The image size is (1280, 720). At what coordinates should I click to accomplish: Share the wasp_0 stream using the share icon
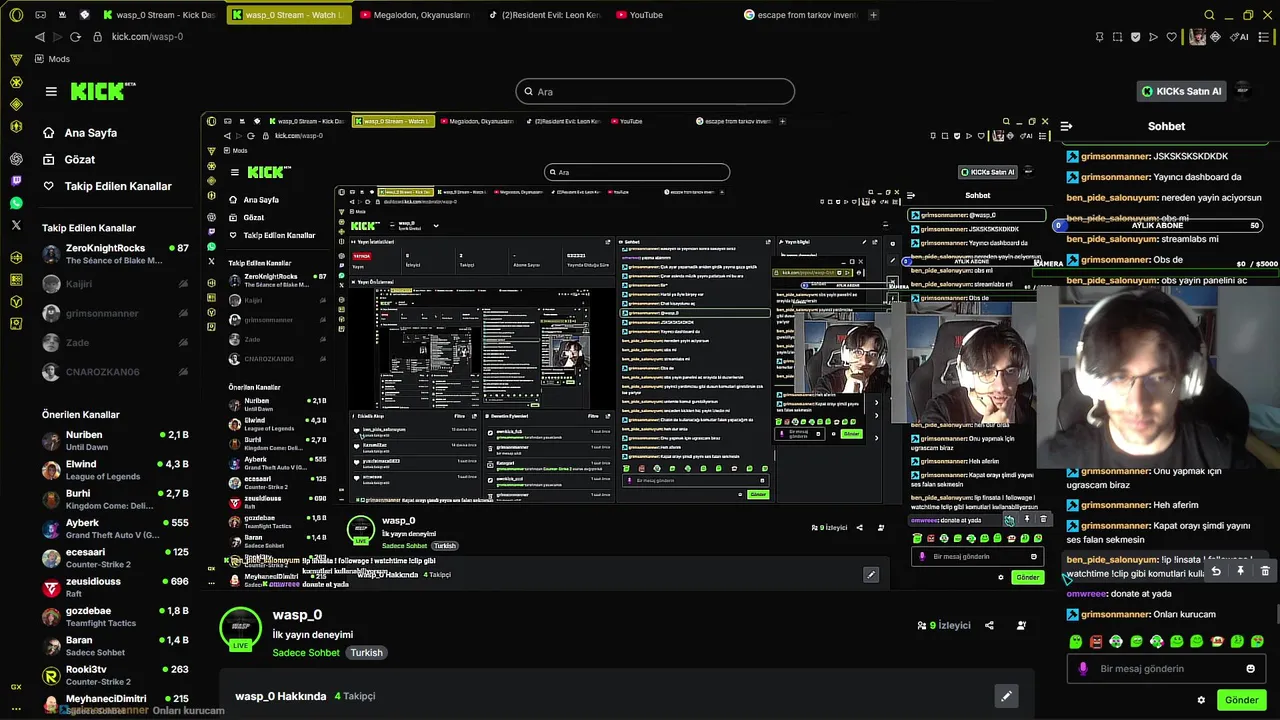[x=989, y=626]
